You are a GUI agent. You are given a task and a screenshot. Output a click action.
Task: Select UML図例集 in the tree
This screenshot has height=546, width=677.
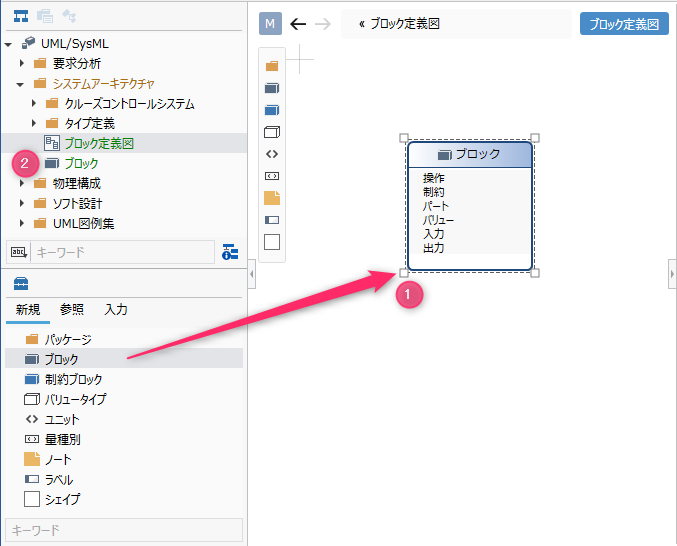84,223
